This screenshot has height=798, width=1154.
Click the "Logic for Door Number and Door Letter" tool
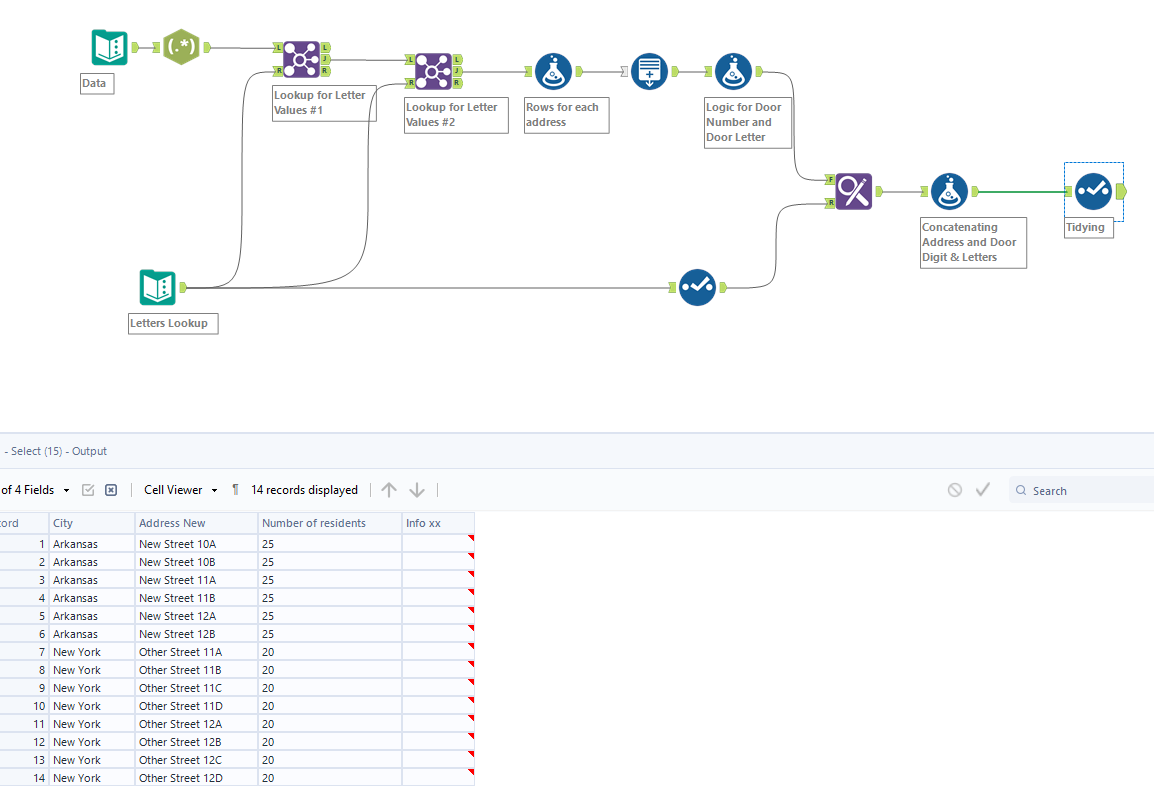pos(733,71)
